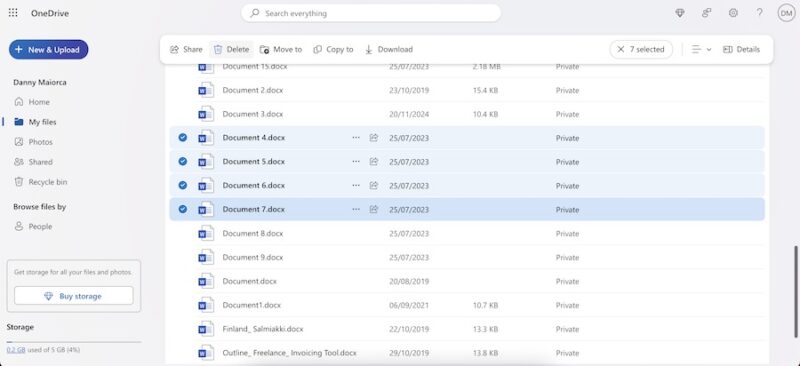Open the DM account avatar
The height and width of the screenshot is (366, 800).
786,13
